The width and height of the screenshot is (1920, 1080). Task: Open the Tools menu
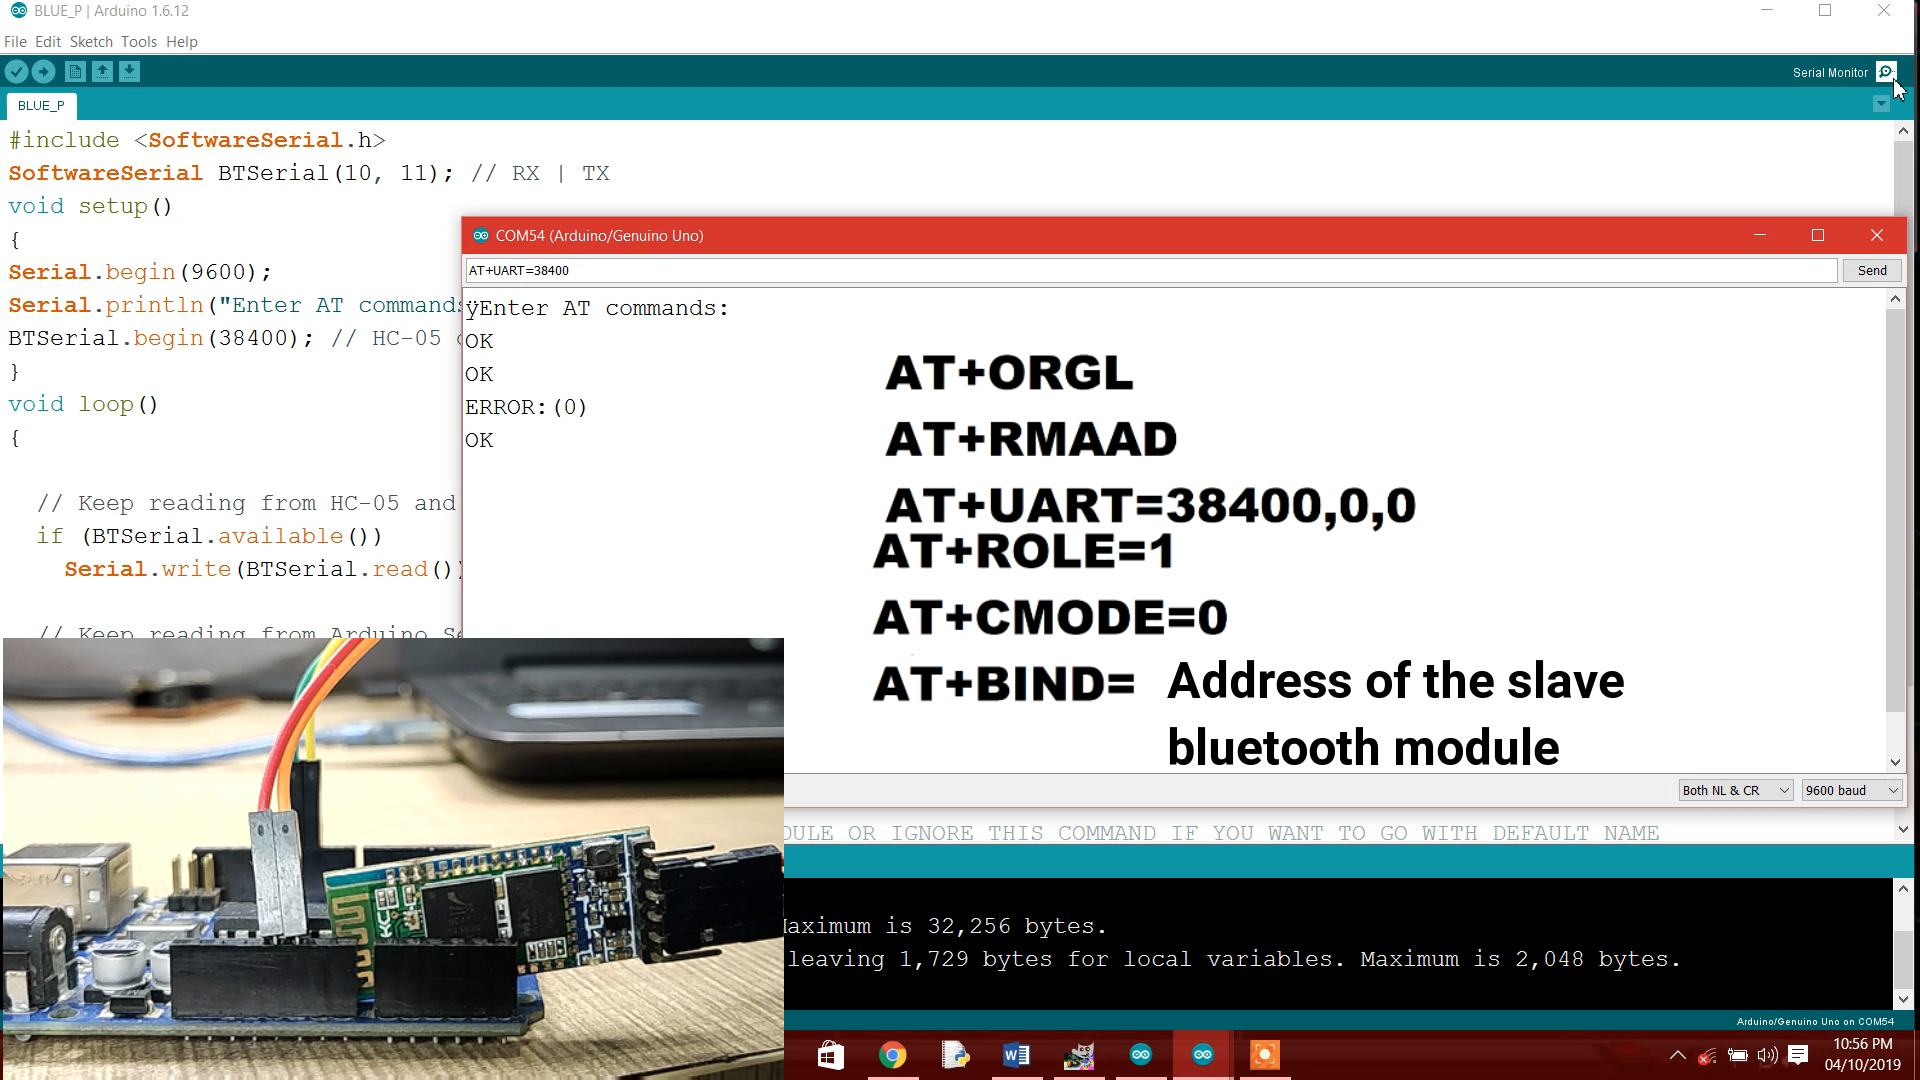[x=138, y=41]
